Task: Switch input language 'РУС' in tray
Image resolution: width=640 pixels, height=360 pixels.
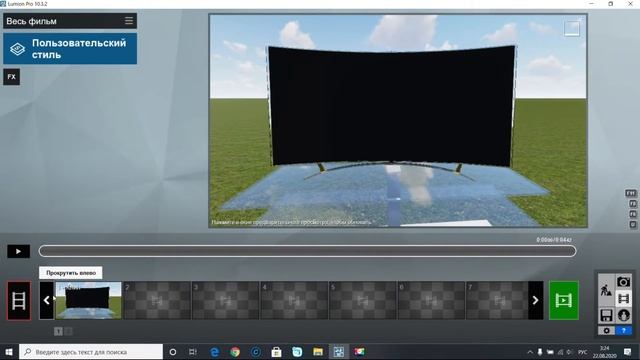Action: click(x=582, y=352)
